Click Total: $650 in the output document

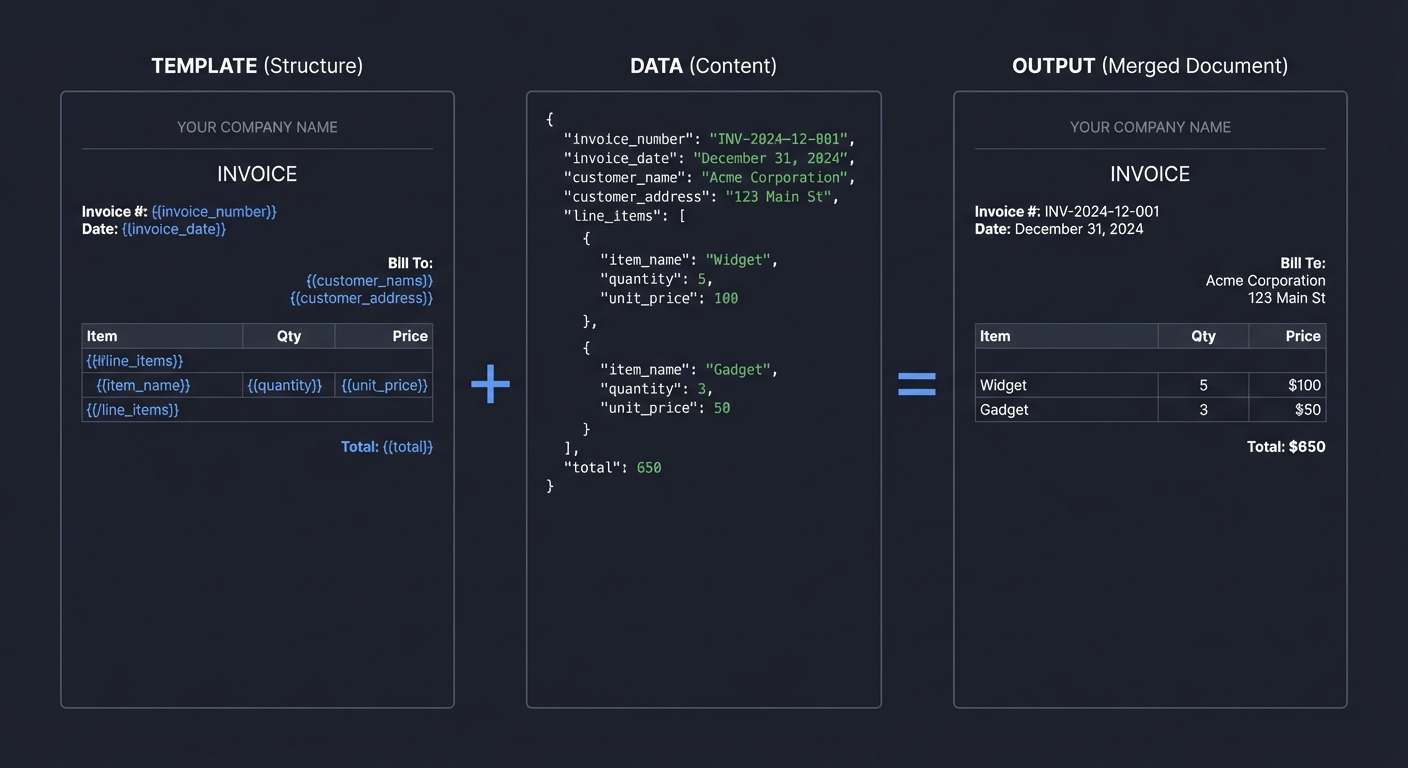(1286, 446)
